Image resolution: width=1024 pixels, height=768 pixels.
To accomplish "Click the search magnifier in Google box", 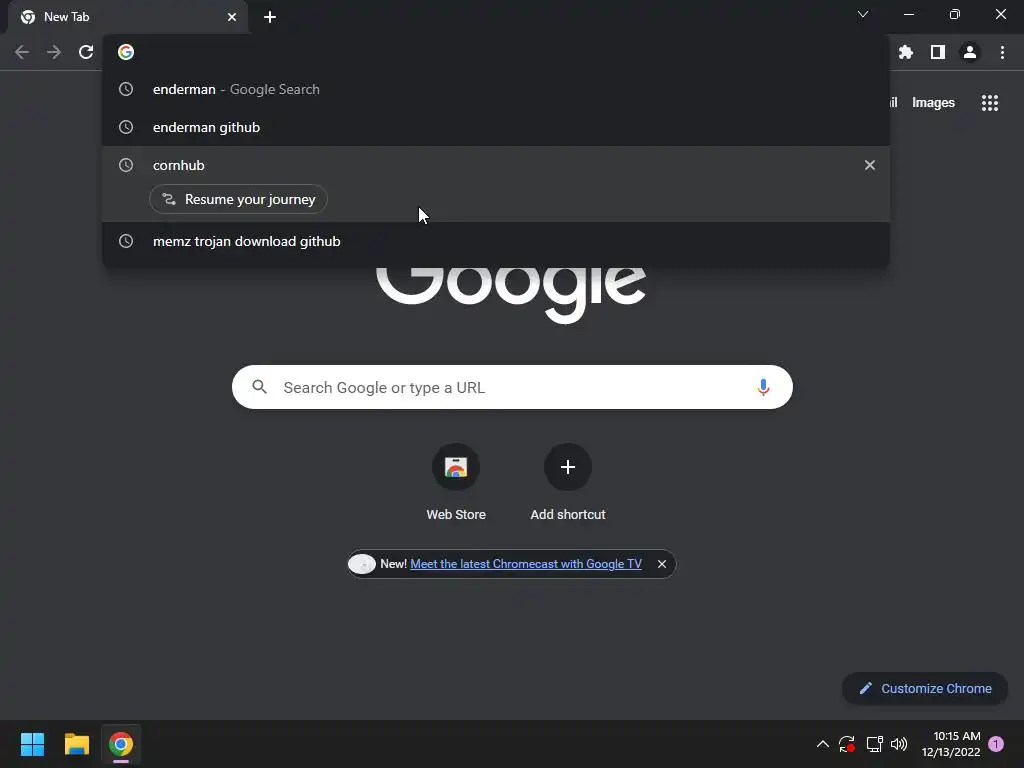I will [x=259, y=387].
